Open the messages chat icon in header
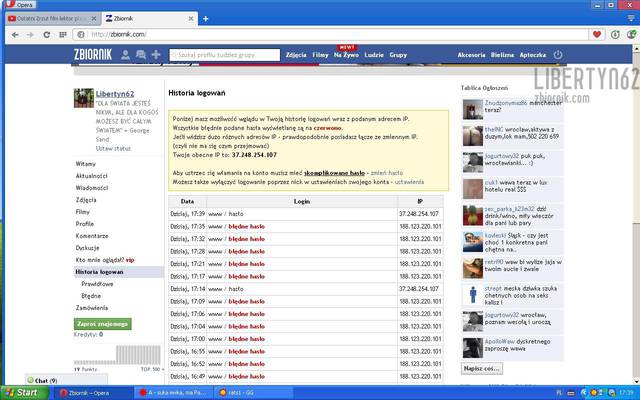The height and width of the screenshot is (400, 640). point(141,55)
